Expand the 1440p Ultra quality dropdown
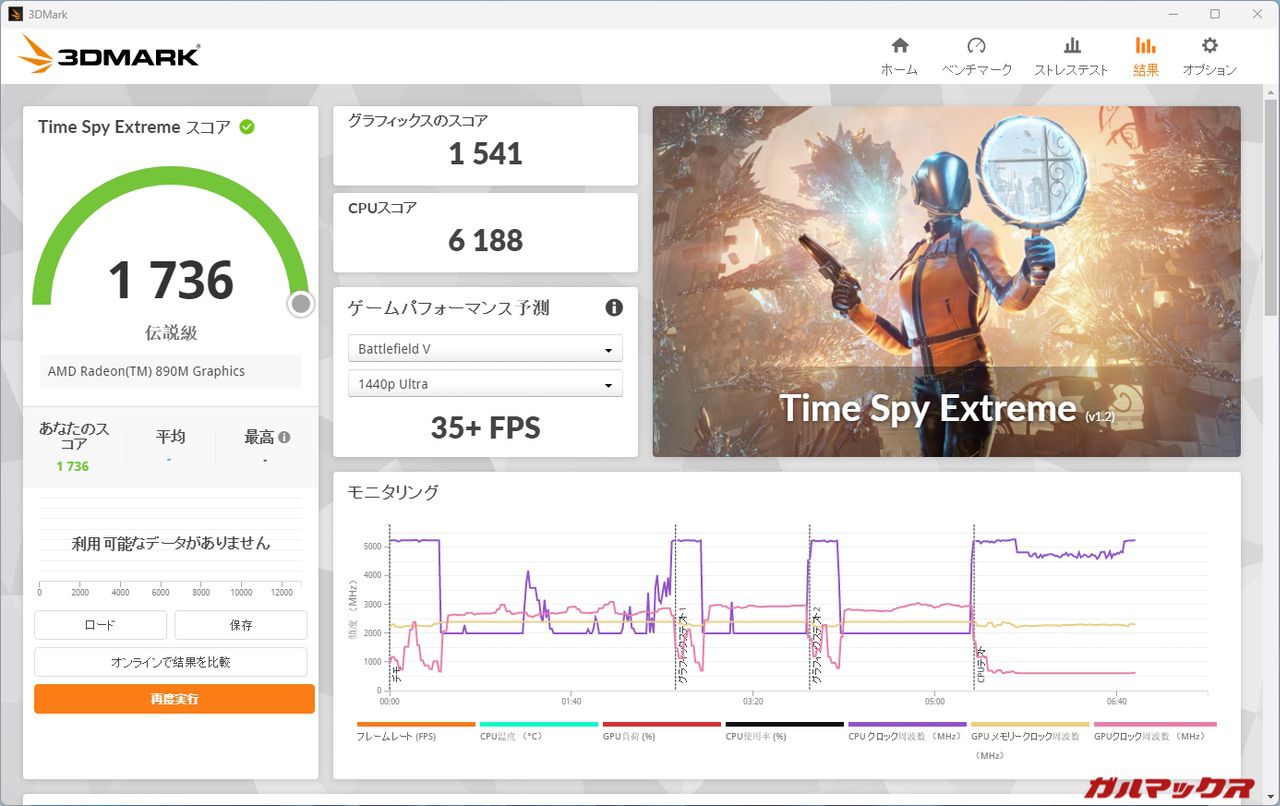Image resolution: width=1280 pixels, height=806 pixels. pyautogui.click(x=485, y=384)
